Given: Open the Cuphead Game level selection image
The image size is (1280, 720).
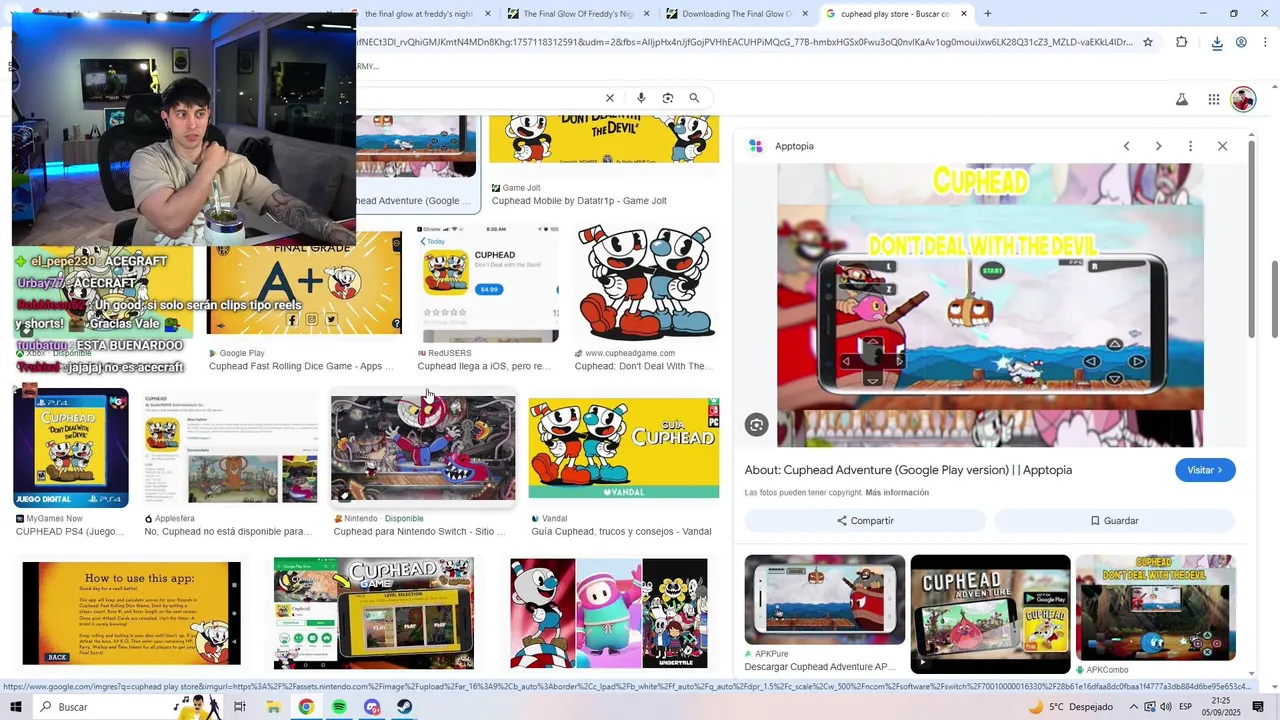Looking at the screenshot, I should click(373, 612).
